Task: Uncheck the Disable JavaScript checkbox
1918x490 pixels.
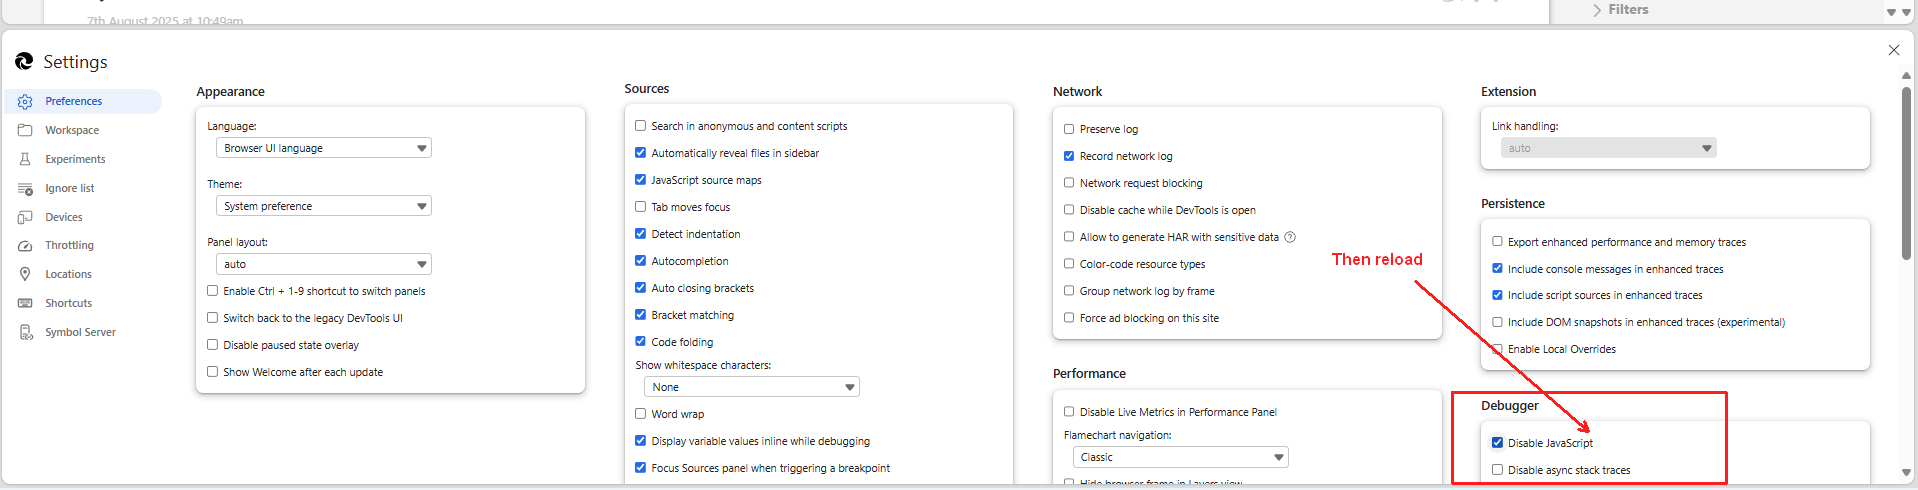Action: (x=1497, y=442)
